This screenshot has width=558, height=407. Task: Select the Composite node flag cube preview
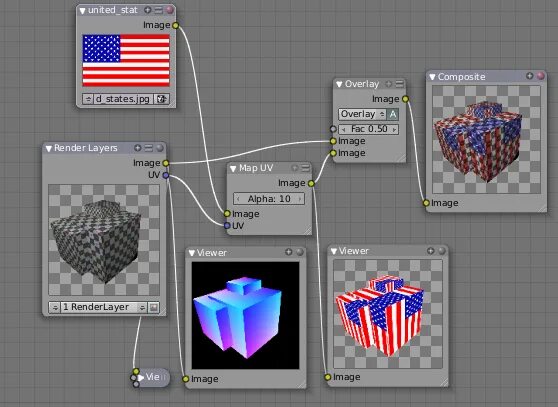[486, 140]
